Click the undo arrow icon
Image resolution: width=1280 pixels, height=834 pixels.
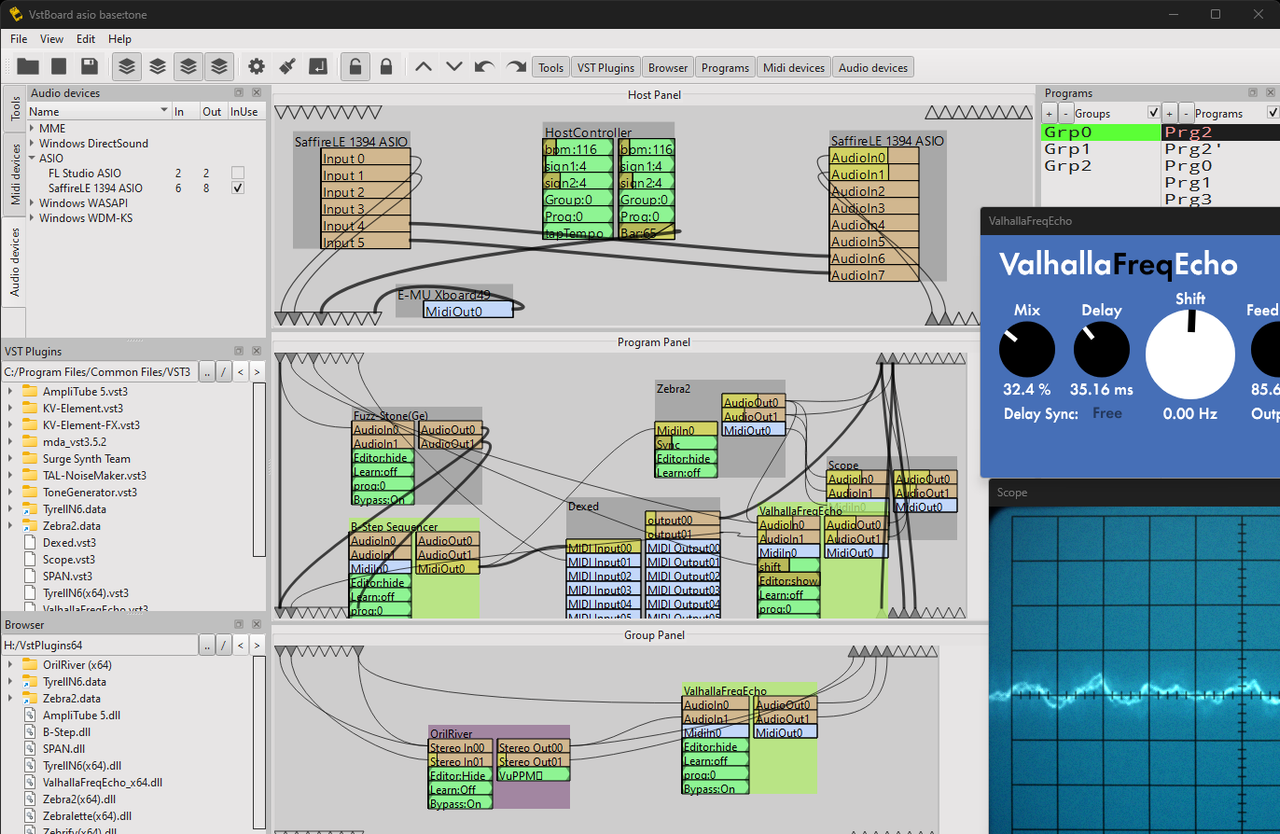(484, 66)
